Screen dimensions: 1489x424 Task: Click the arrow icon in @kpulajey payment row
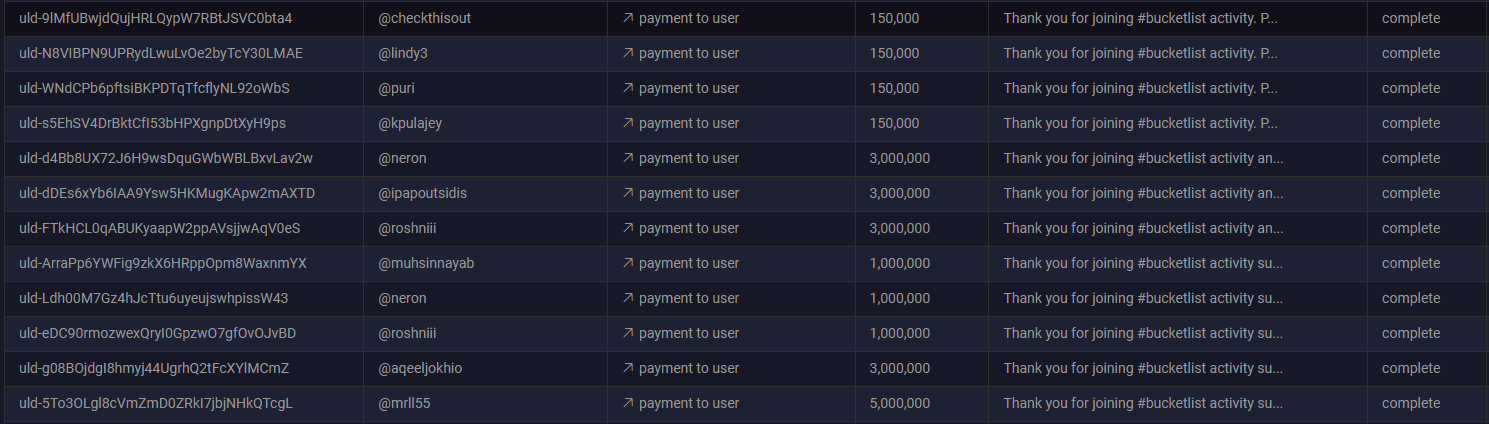628,123
